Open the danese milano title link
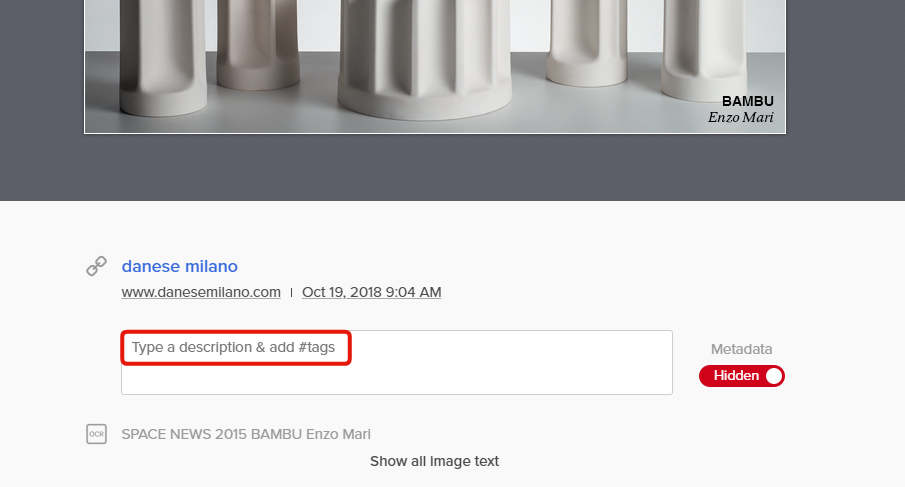 pyautogui.click(x=179, y=266)
